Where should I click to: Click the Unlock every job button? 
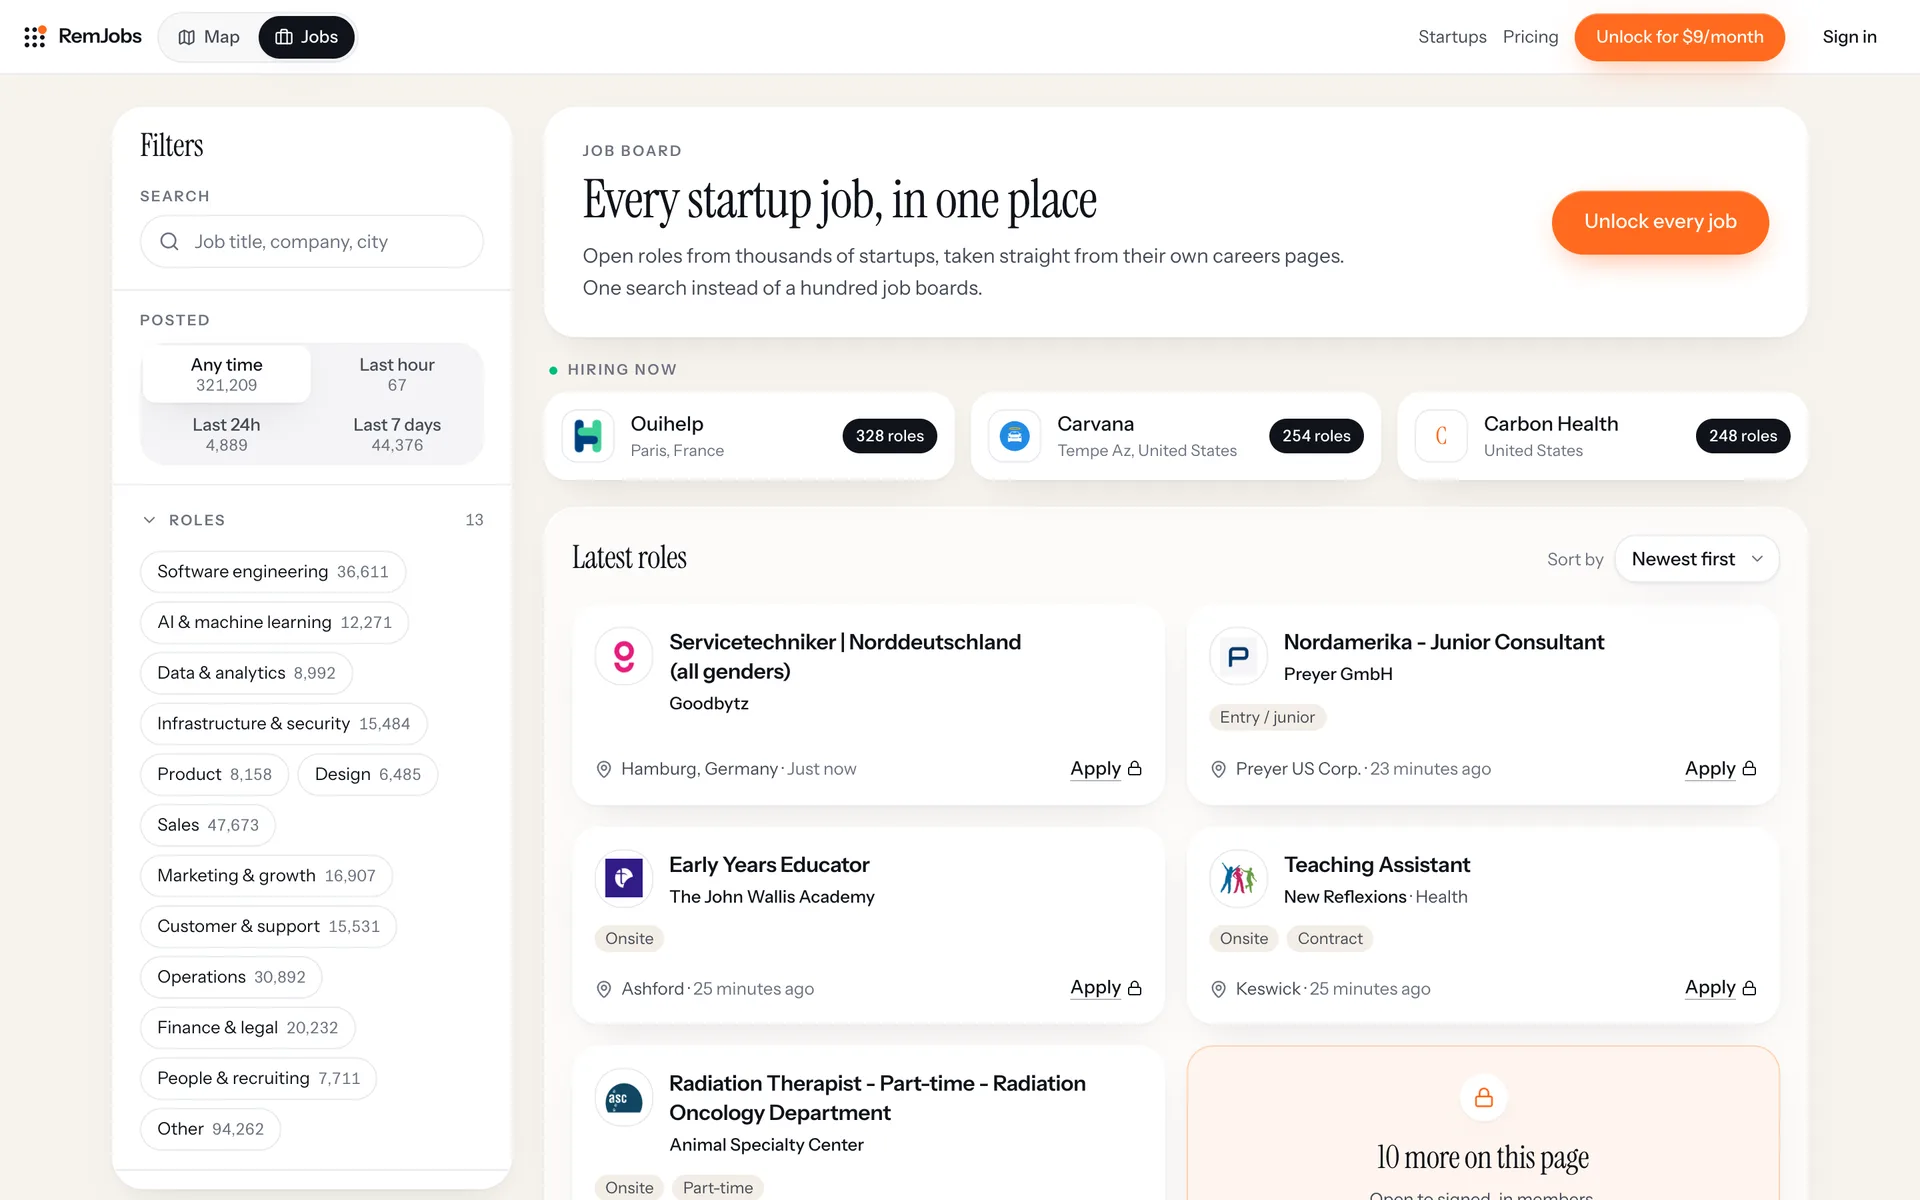pyautogui.click(x=1660, y=222)
